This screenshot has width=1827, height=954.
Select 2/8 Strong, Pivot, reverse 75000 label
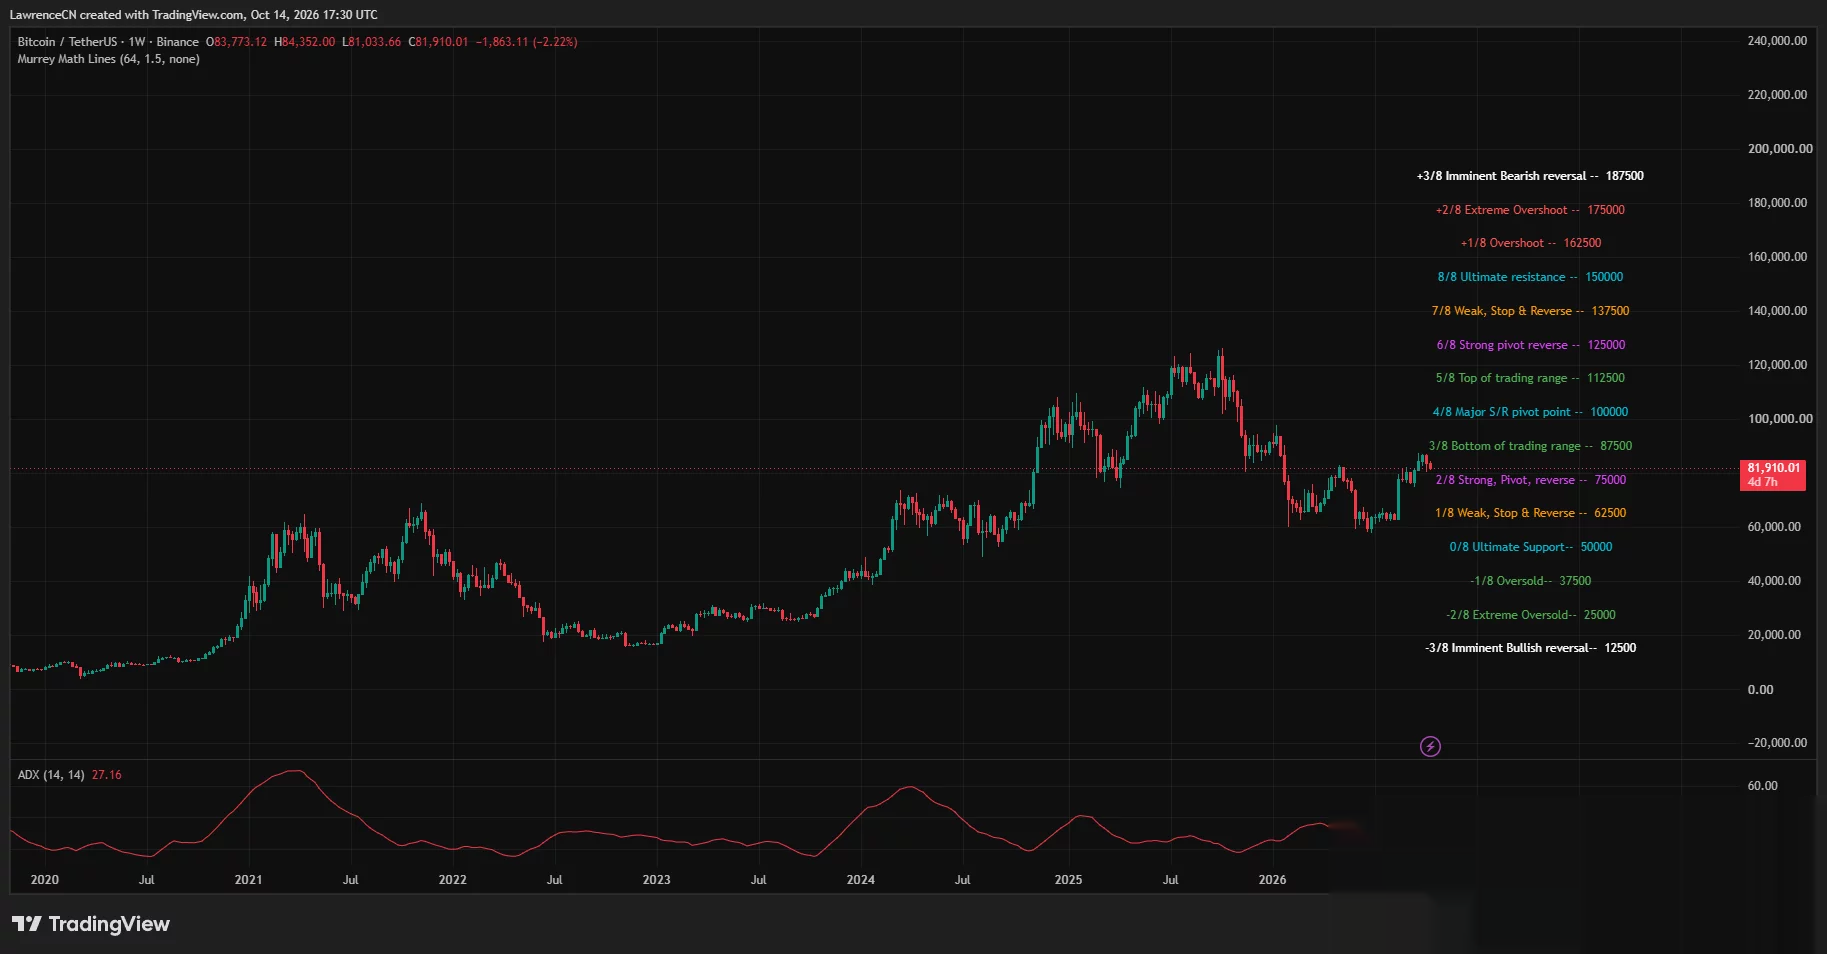1531,480
